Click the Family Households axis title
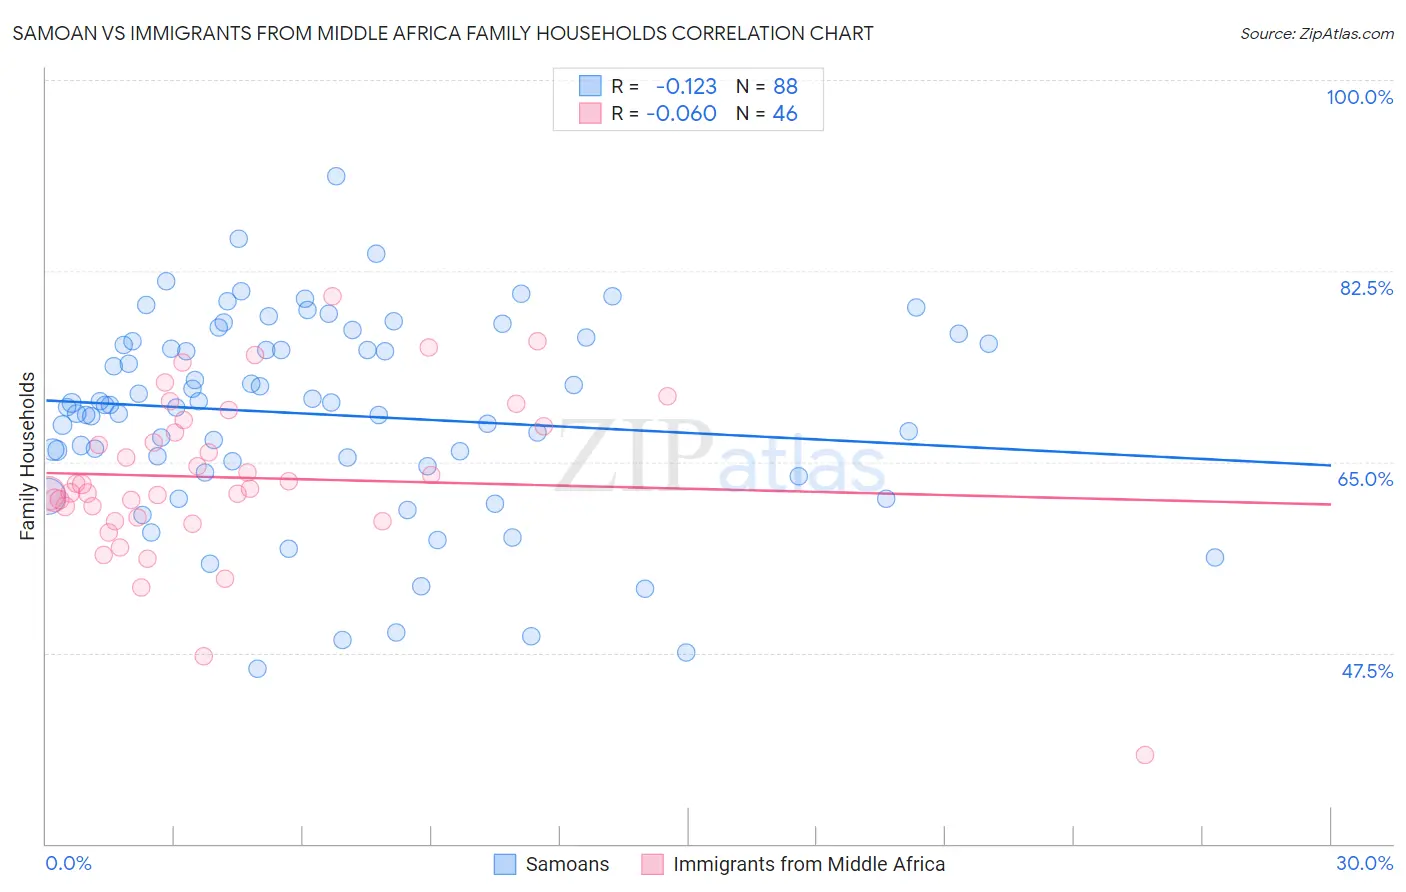This screenshot has height=892, width=1406. 27,456
